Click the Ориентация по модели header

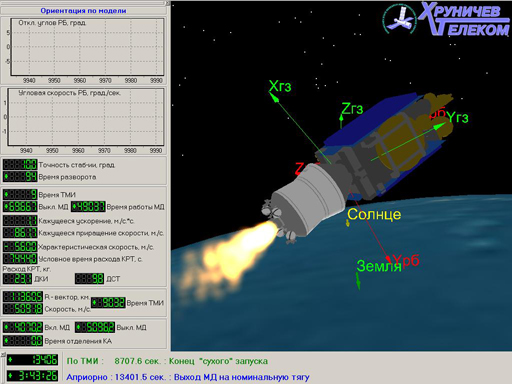[x=83, y=11]
